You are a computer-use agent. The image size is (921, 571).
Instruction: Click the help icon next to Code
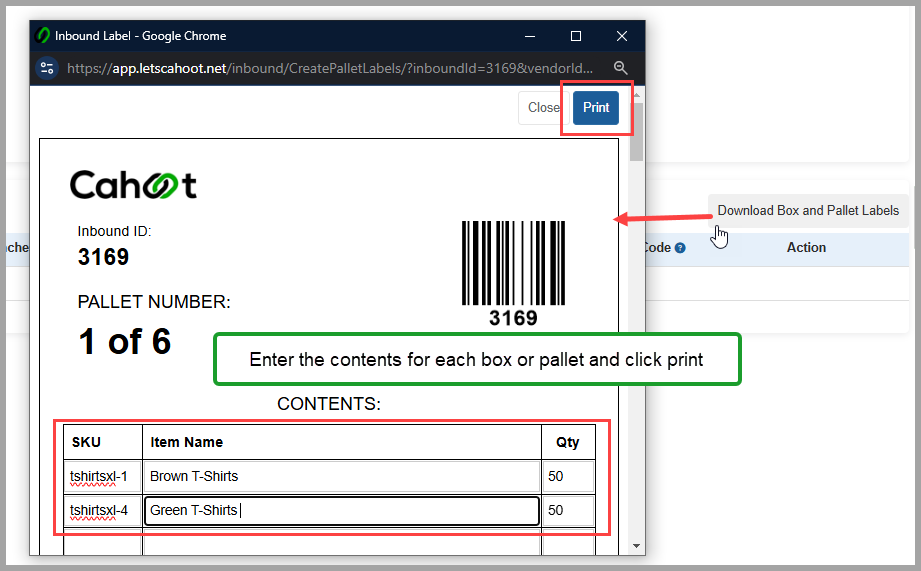680,248
